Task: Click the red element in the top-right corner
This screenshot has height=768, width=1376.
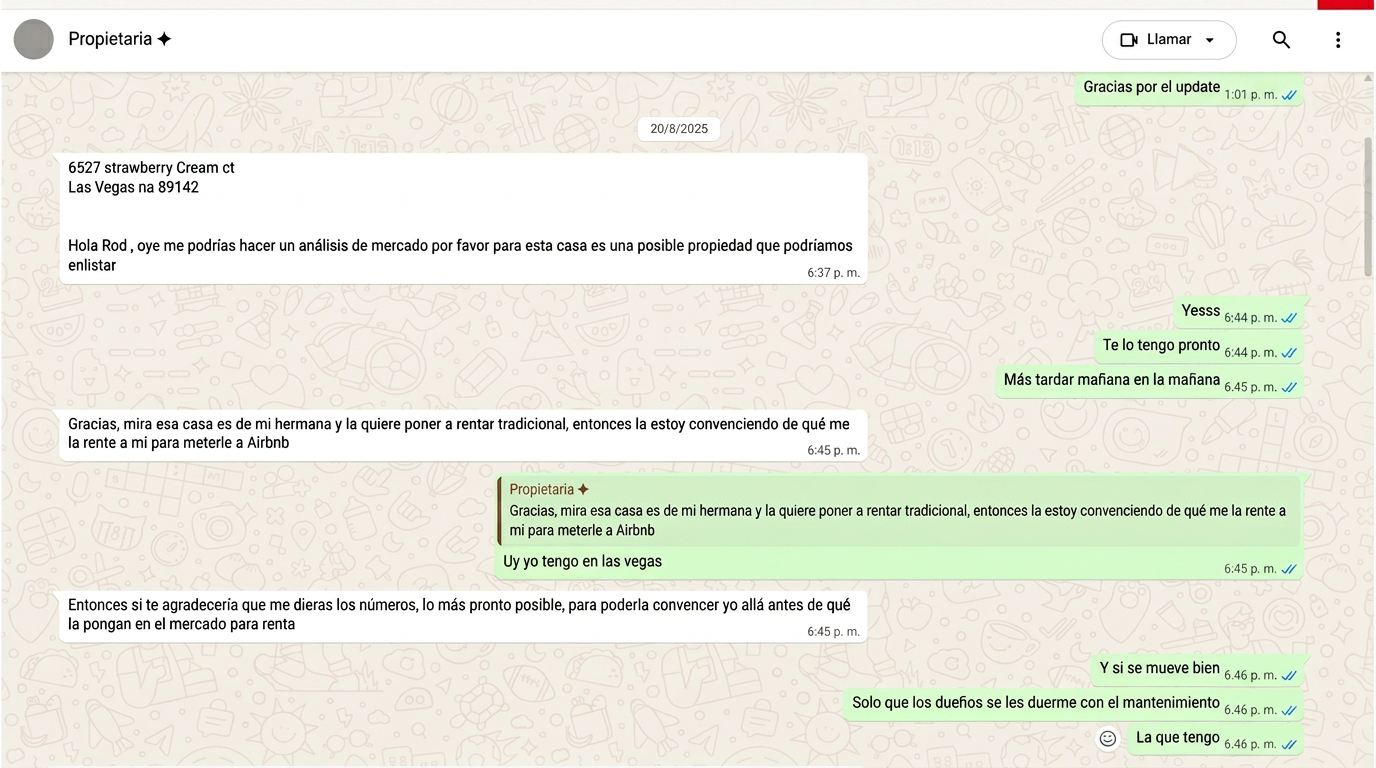Action: [1345, 4]
